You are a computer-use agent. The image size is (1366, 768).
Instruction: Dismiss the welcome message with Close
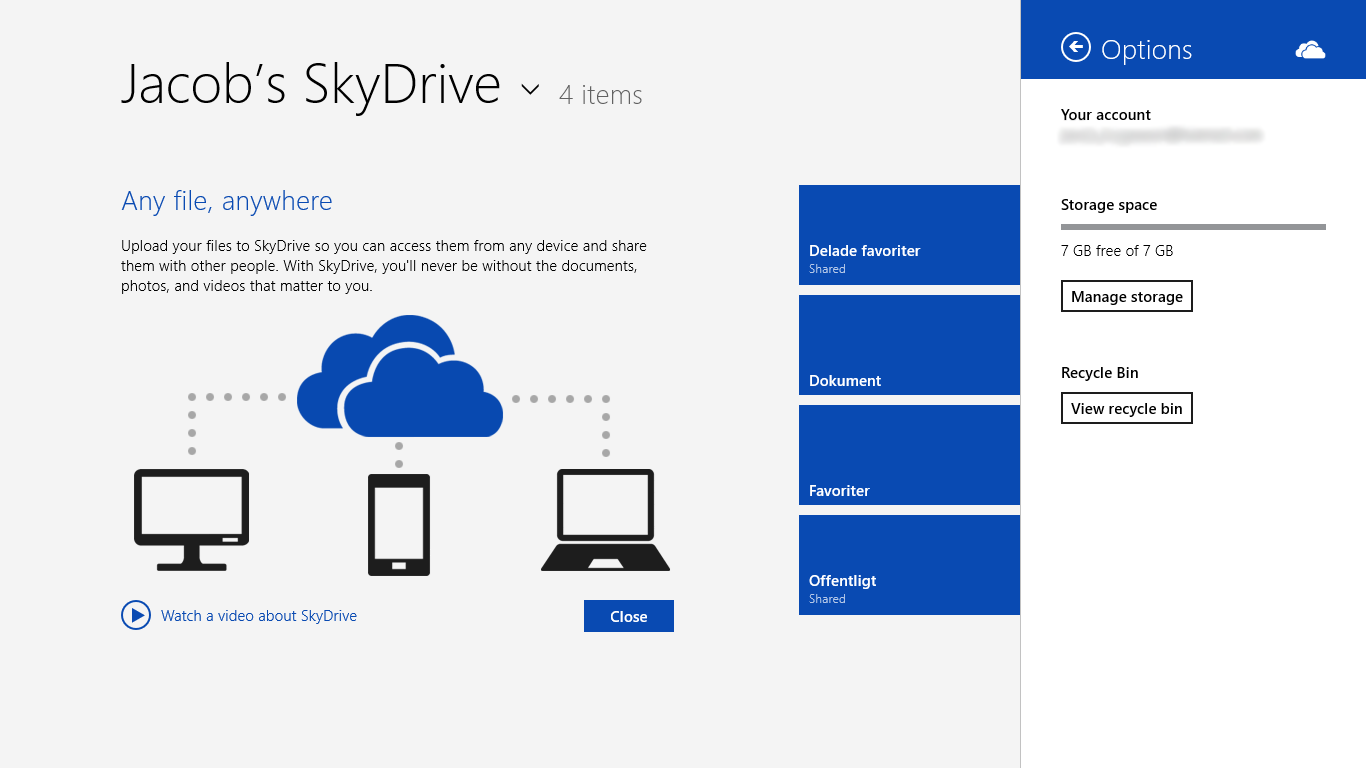point(628,615)
